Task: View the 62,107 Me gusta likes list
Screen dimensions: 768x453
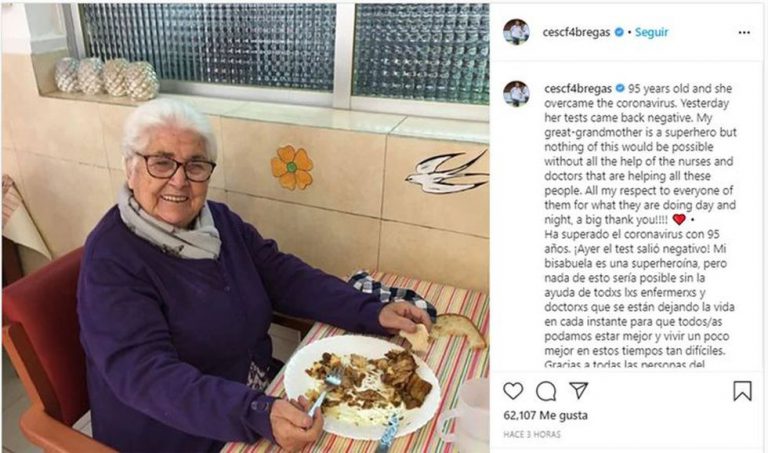Action: (x=546, y=415)
